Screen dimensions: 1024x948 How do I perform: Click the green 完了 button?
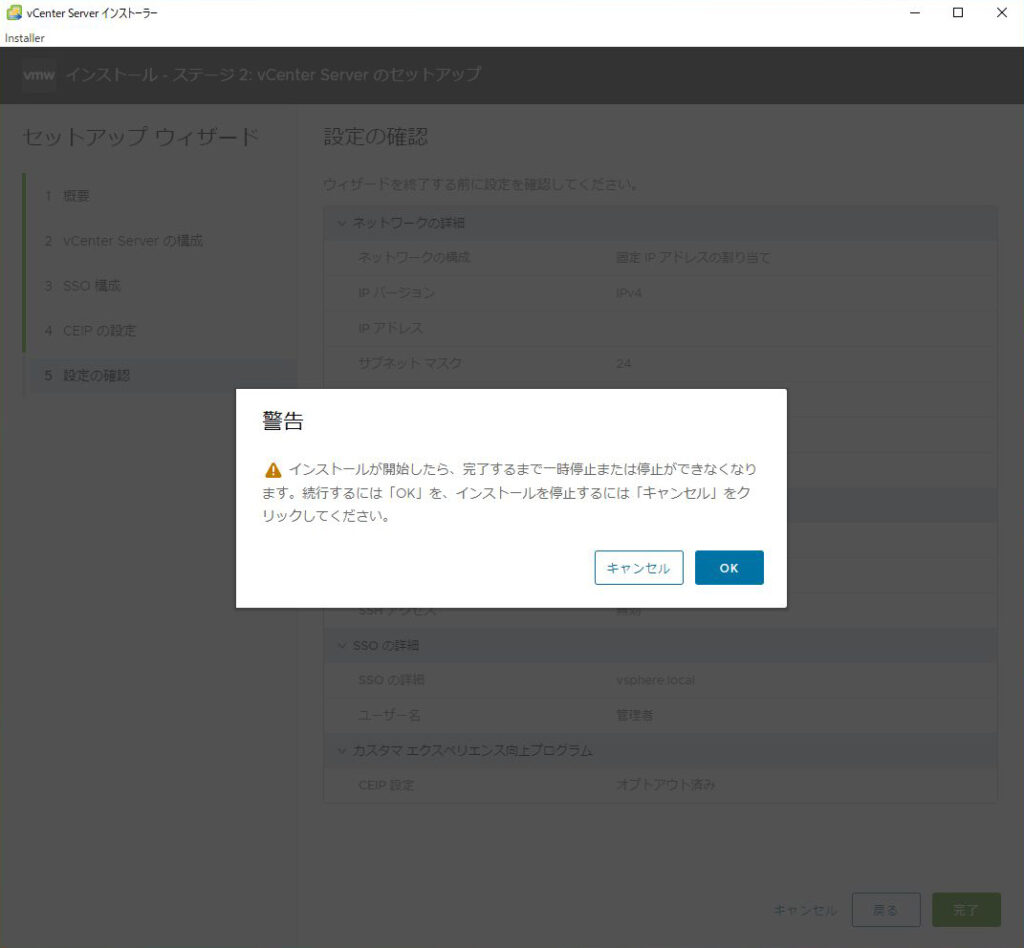click(x=966, y=910)
